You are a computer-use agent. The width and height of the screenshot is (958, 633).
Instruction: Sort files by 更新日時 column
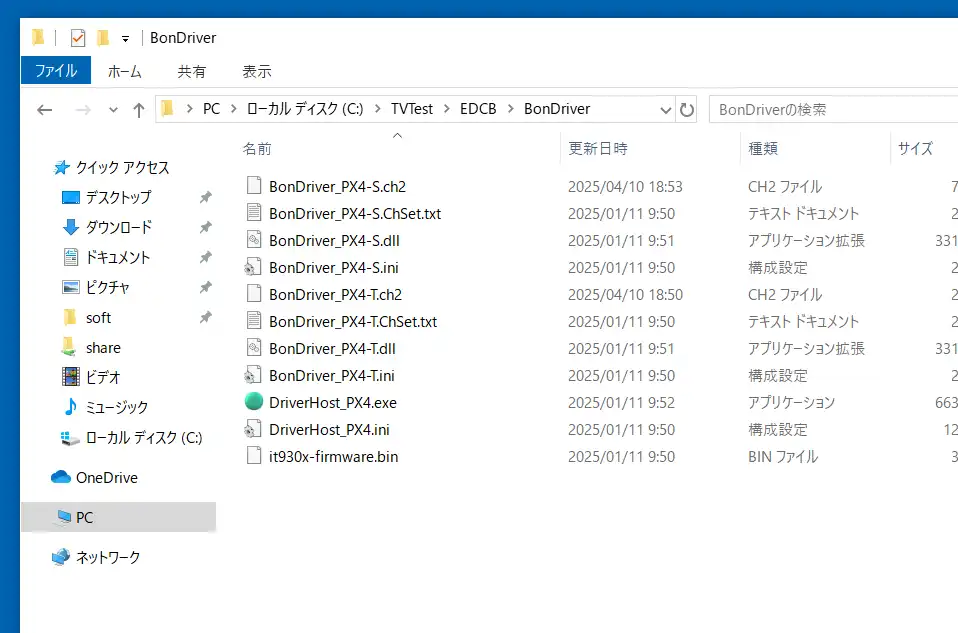[x=598, y=149]
